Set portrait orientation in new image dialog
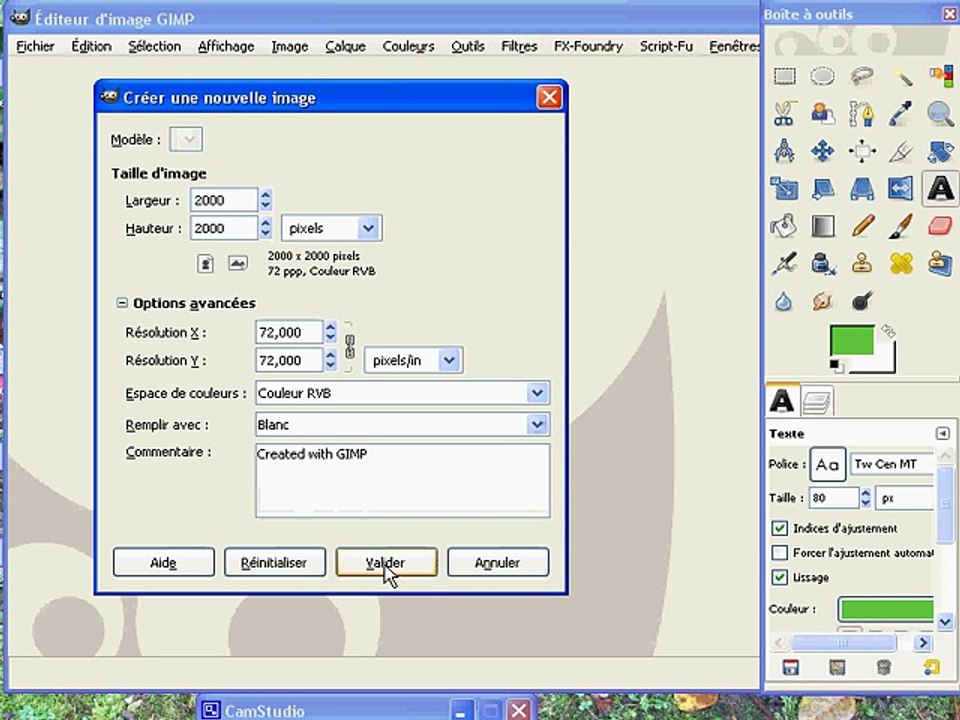 click(206, 264)
